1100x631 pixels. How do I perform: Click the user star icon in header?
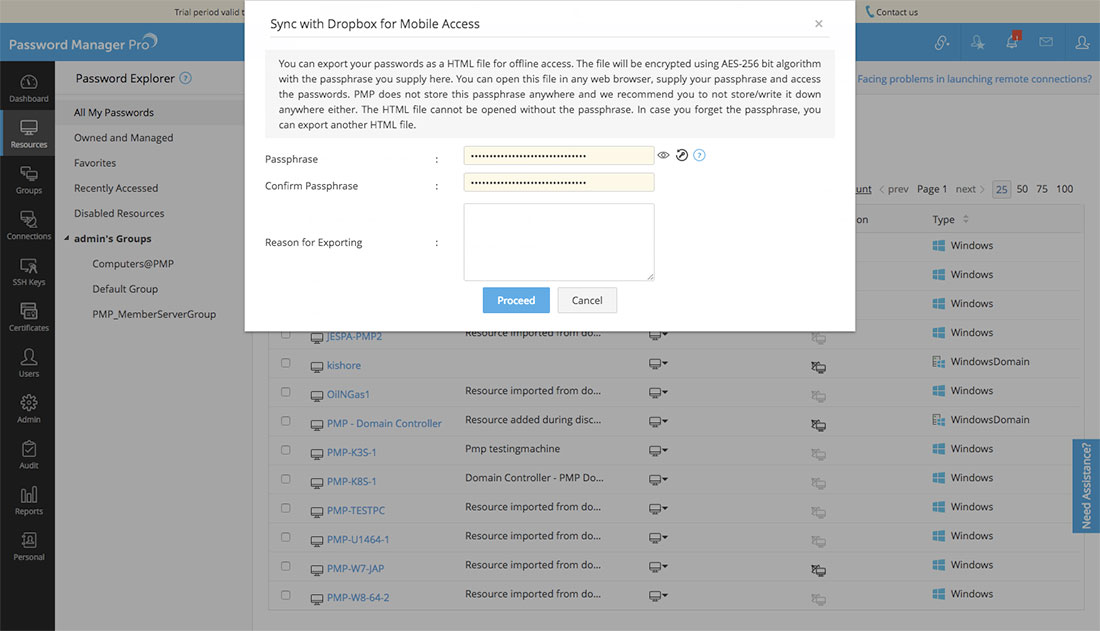[977, 43]
